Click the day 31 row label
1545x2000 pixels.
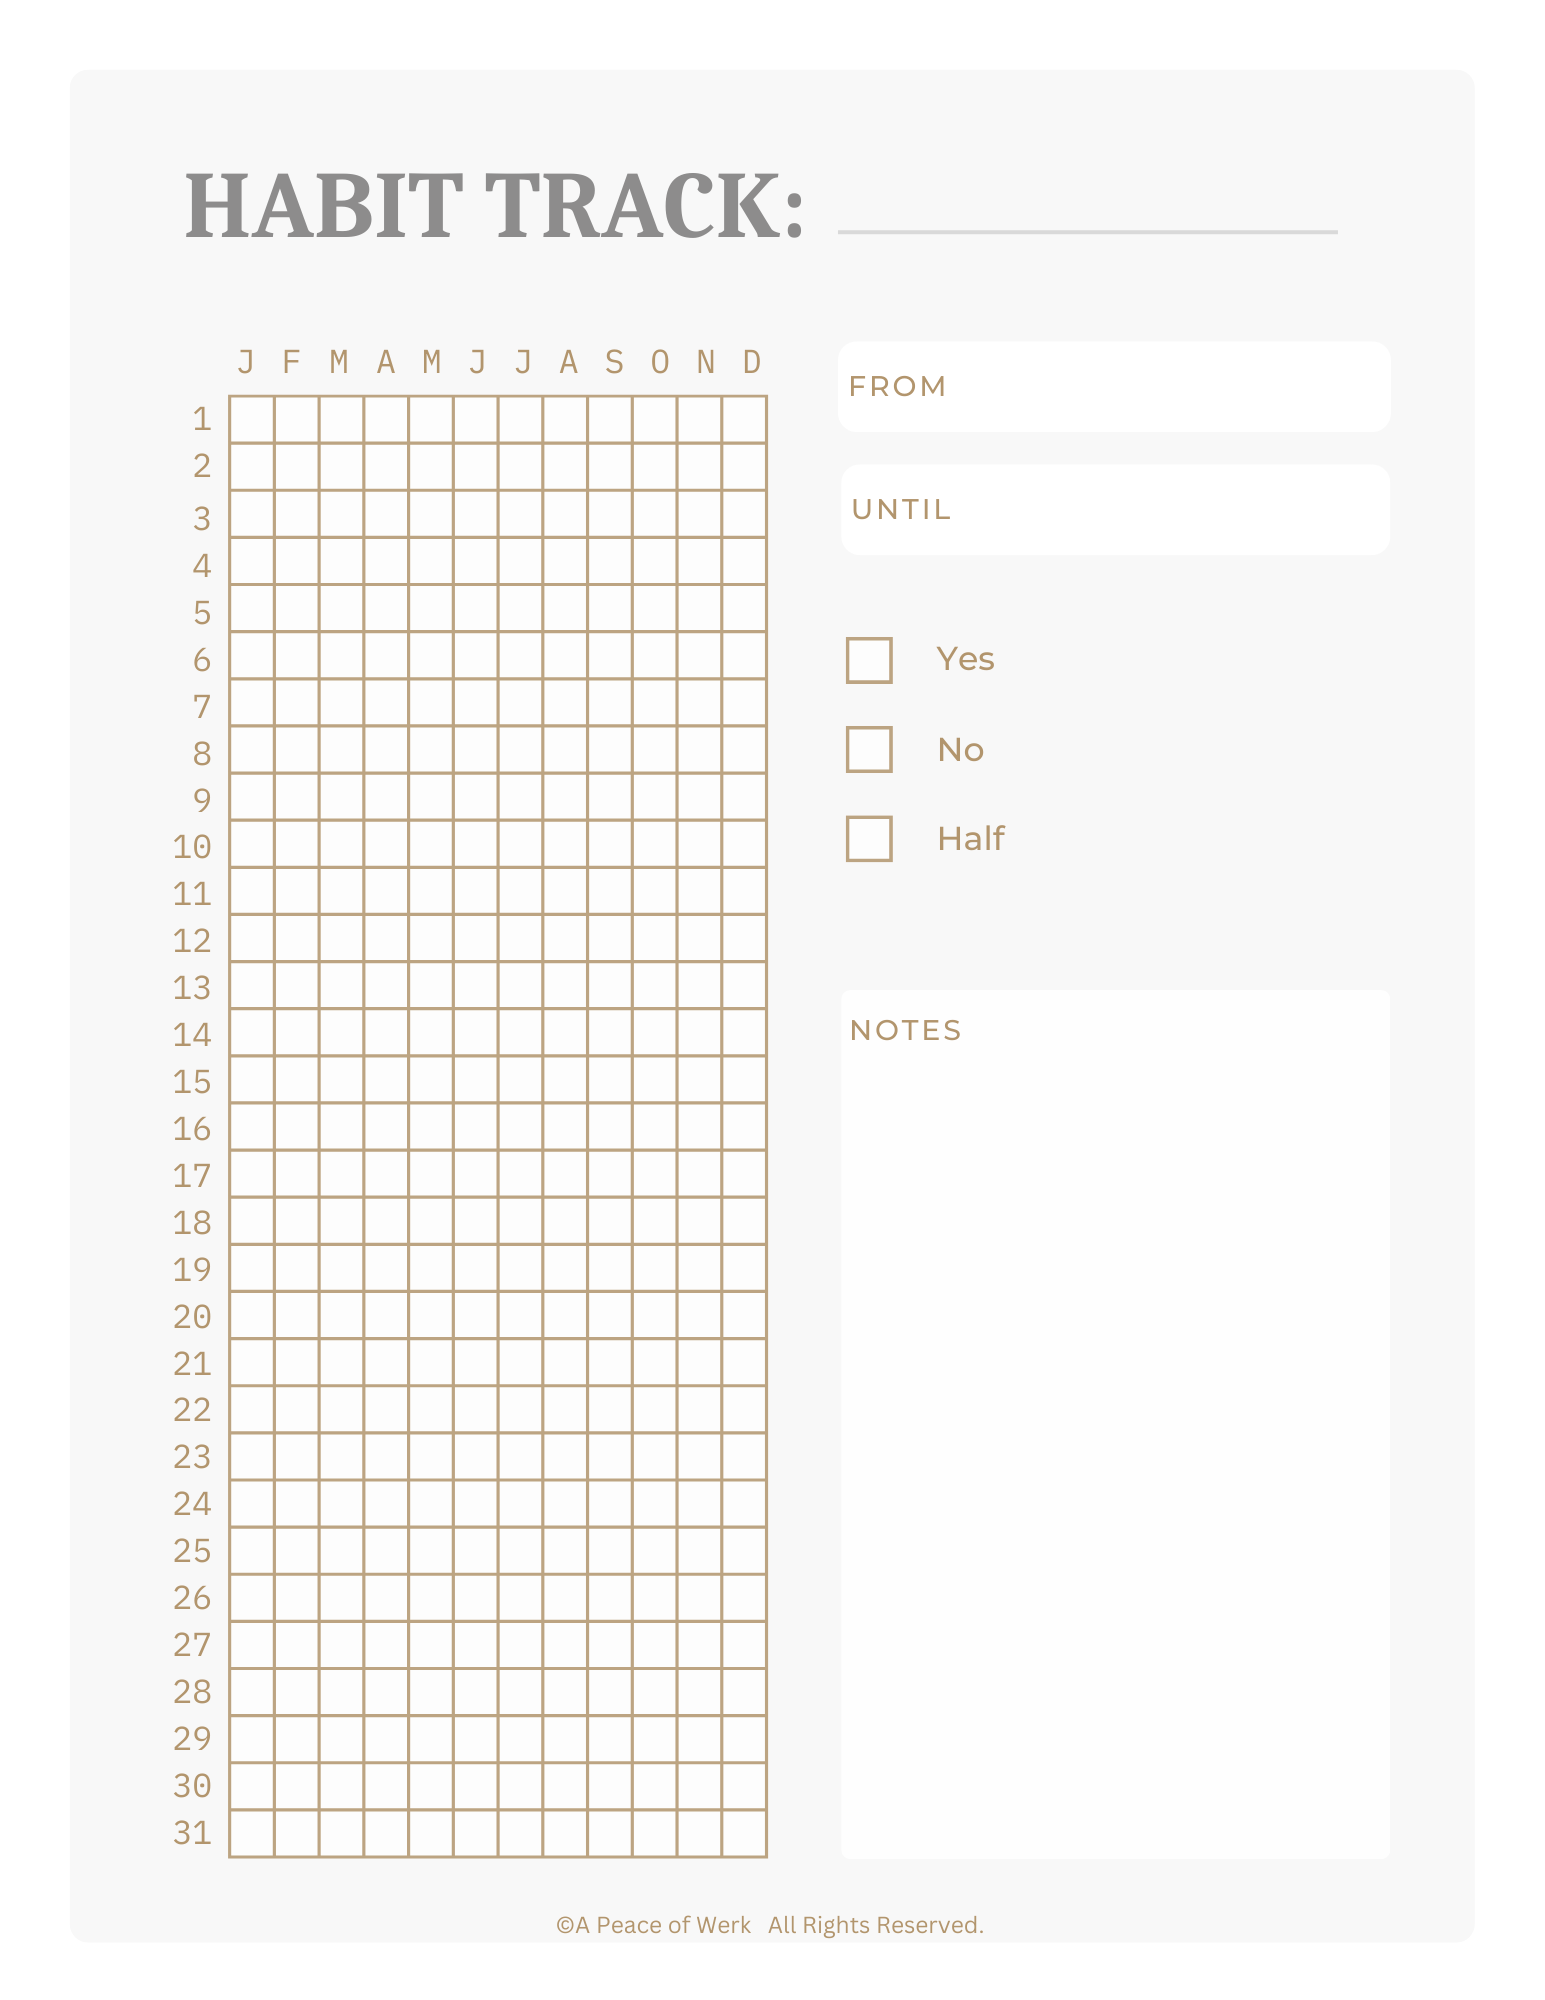pos(192,1832)
